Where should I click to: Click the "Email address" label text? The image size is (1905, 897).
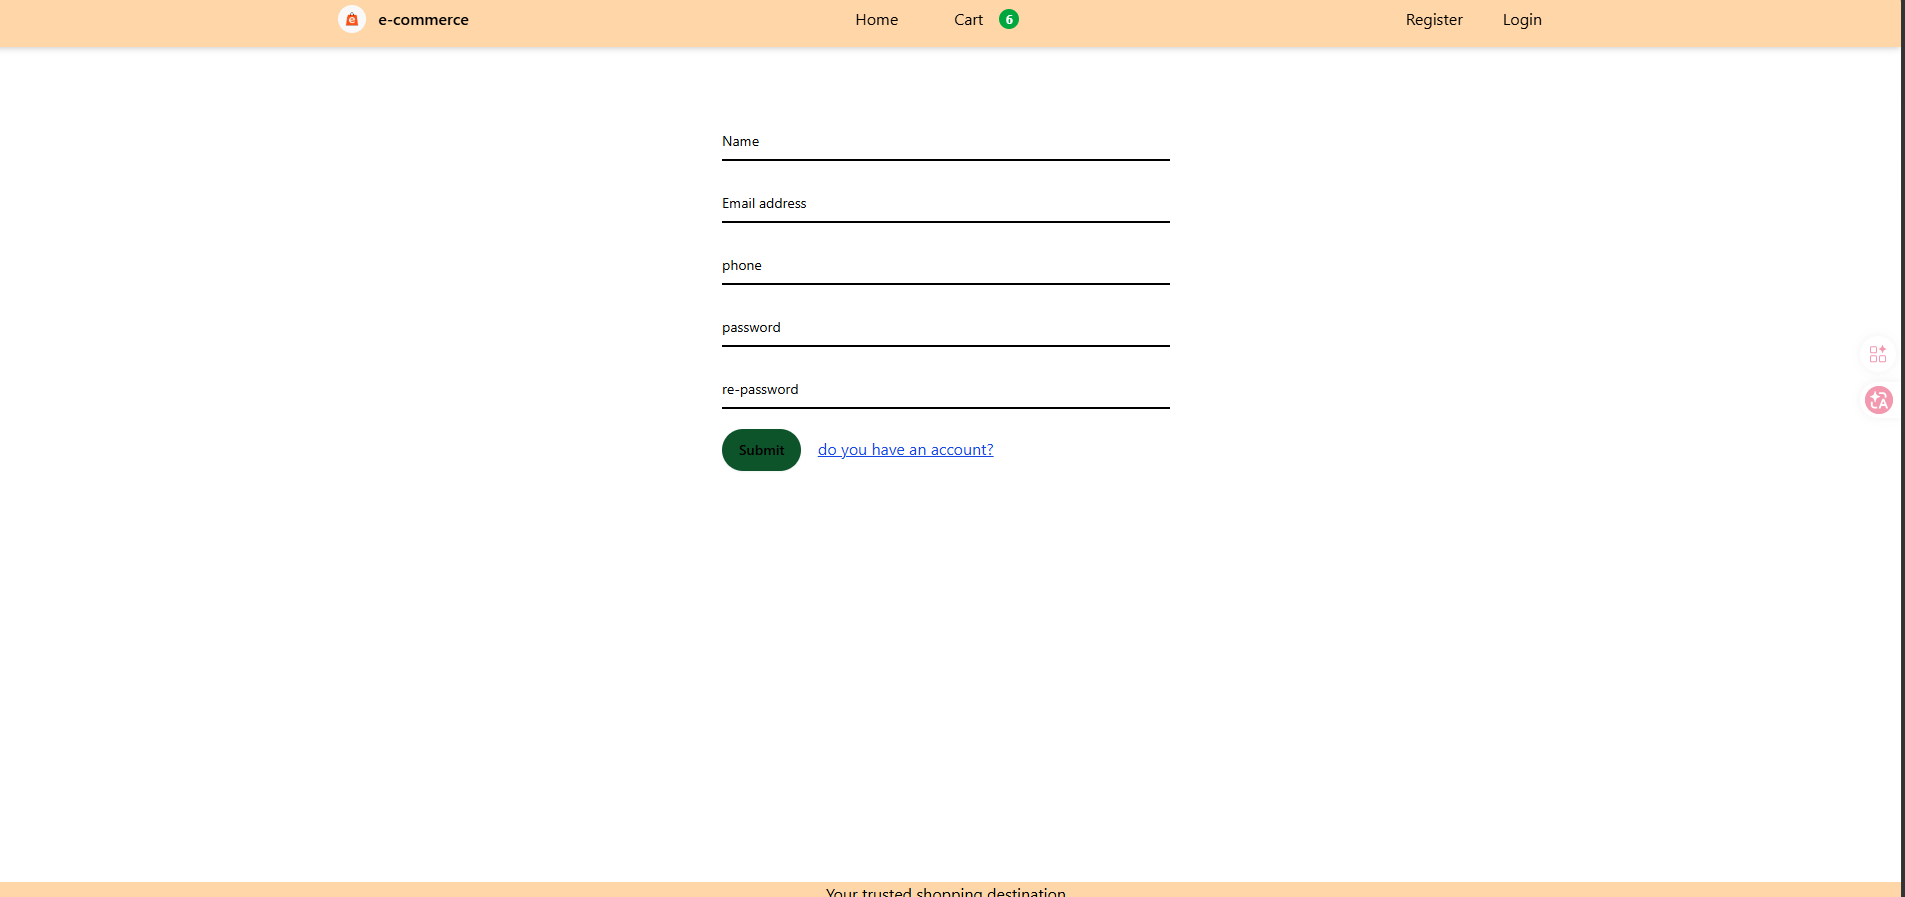(764, 204)
